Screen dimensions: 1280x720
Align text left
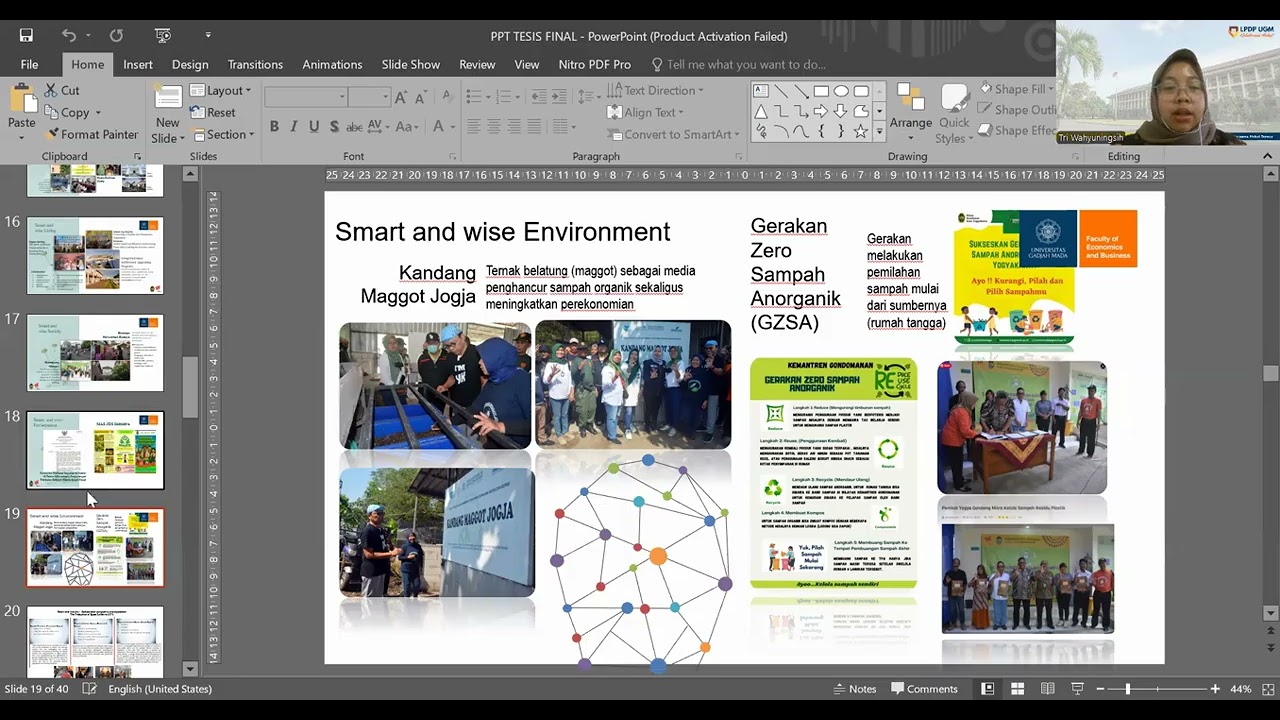474,127
